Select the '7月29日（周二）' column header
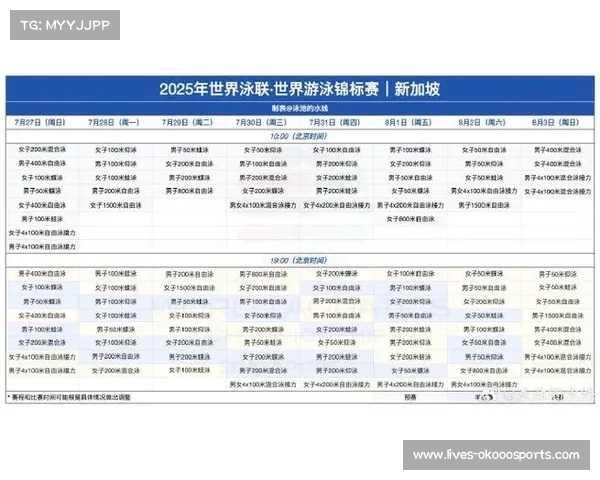The height and width of the screenshot is (480, 600). pos(188,122)
